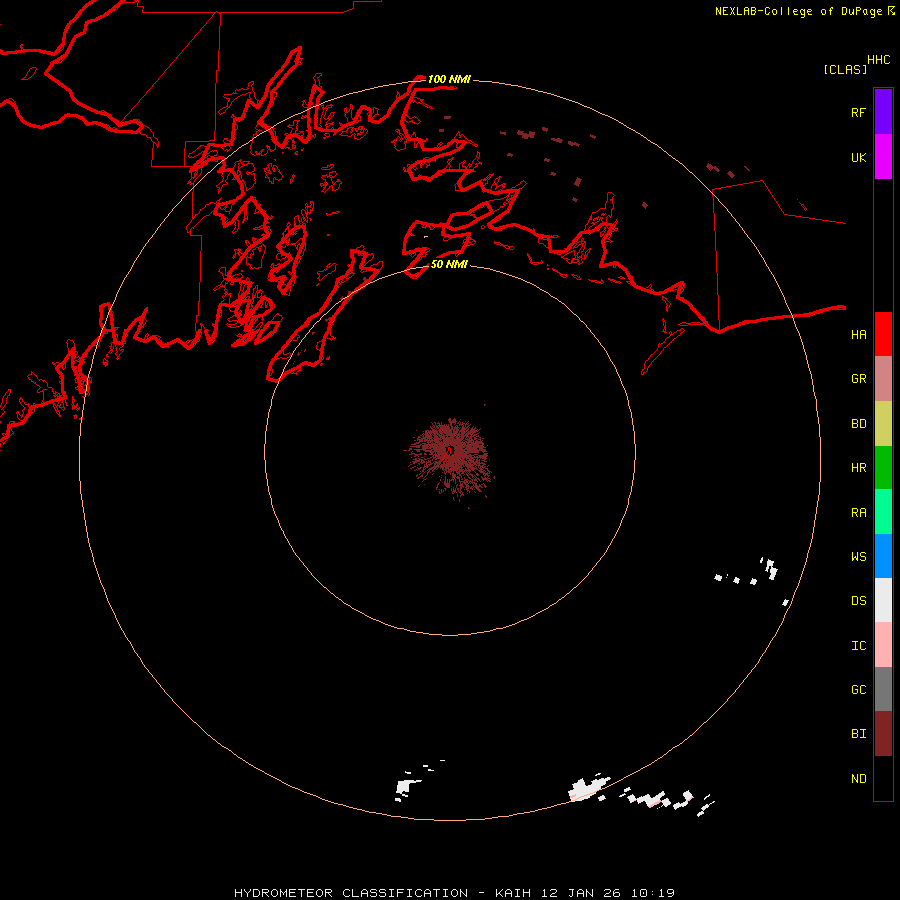The image size is (900, 900).
Task: Click the 100 NMI range ring label
Action: 449,79
